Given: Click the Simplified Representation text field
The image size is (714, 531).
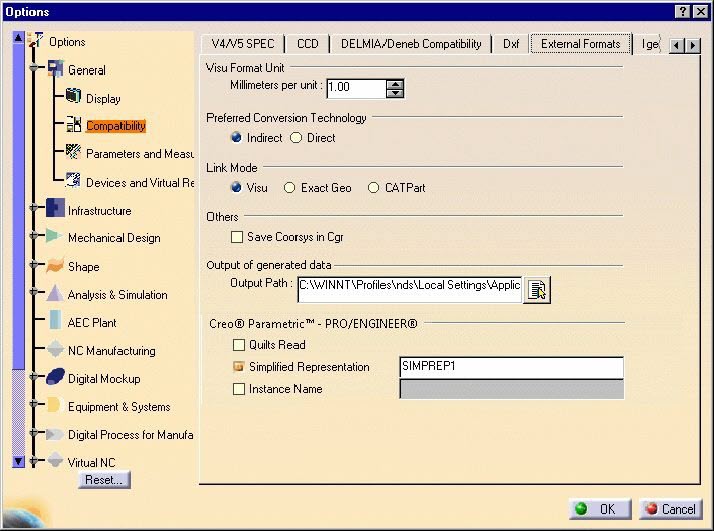Looking at the screenshot, I should (x=511, y=367).
